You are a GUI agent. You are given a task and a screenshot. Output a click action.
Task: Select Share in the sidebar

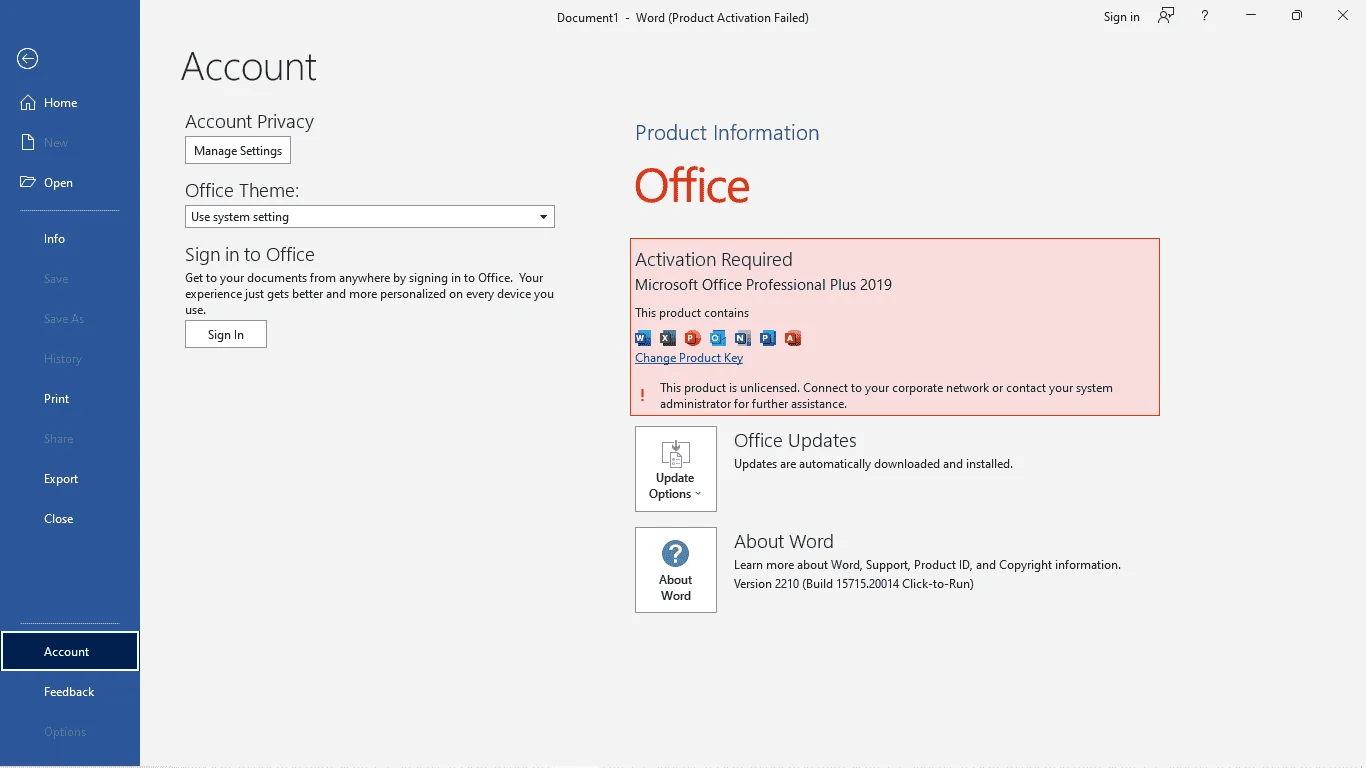70,439
